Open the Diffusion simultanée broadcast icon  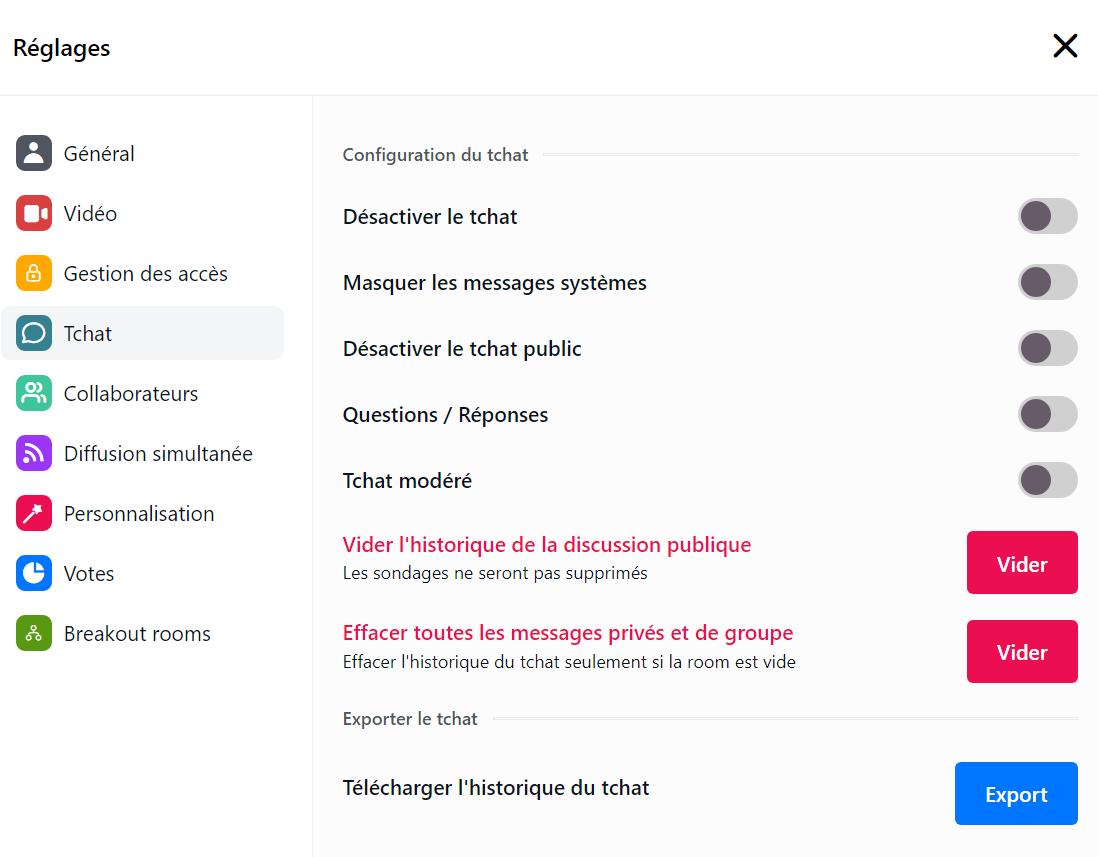(34, 453)
